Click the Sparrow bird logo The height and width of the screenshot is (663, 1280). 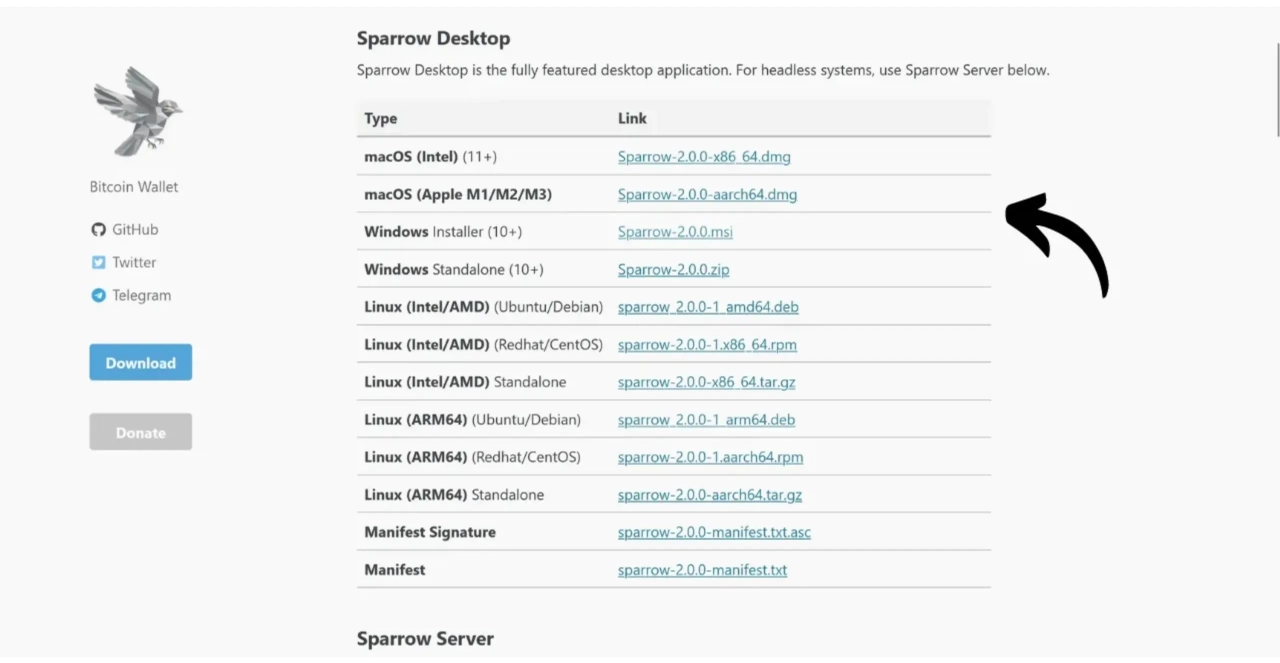point(137,111)
